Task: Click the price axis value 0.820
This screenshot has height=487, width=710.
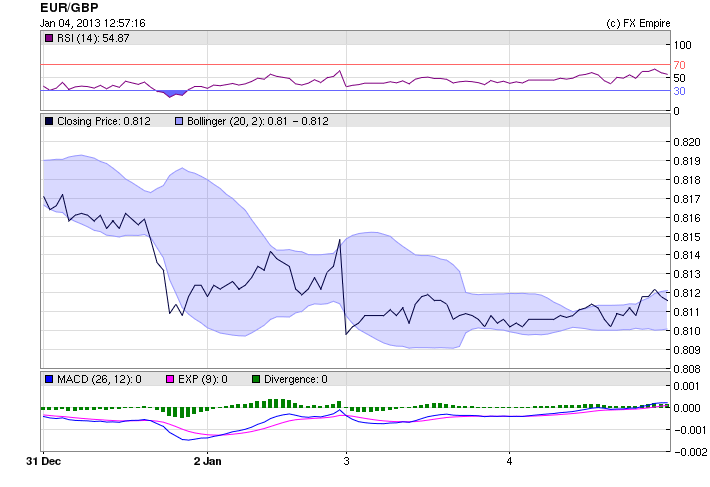Action: (687, 142)
